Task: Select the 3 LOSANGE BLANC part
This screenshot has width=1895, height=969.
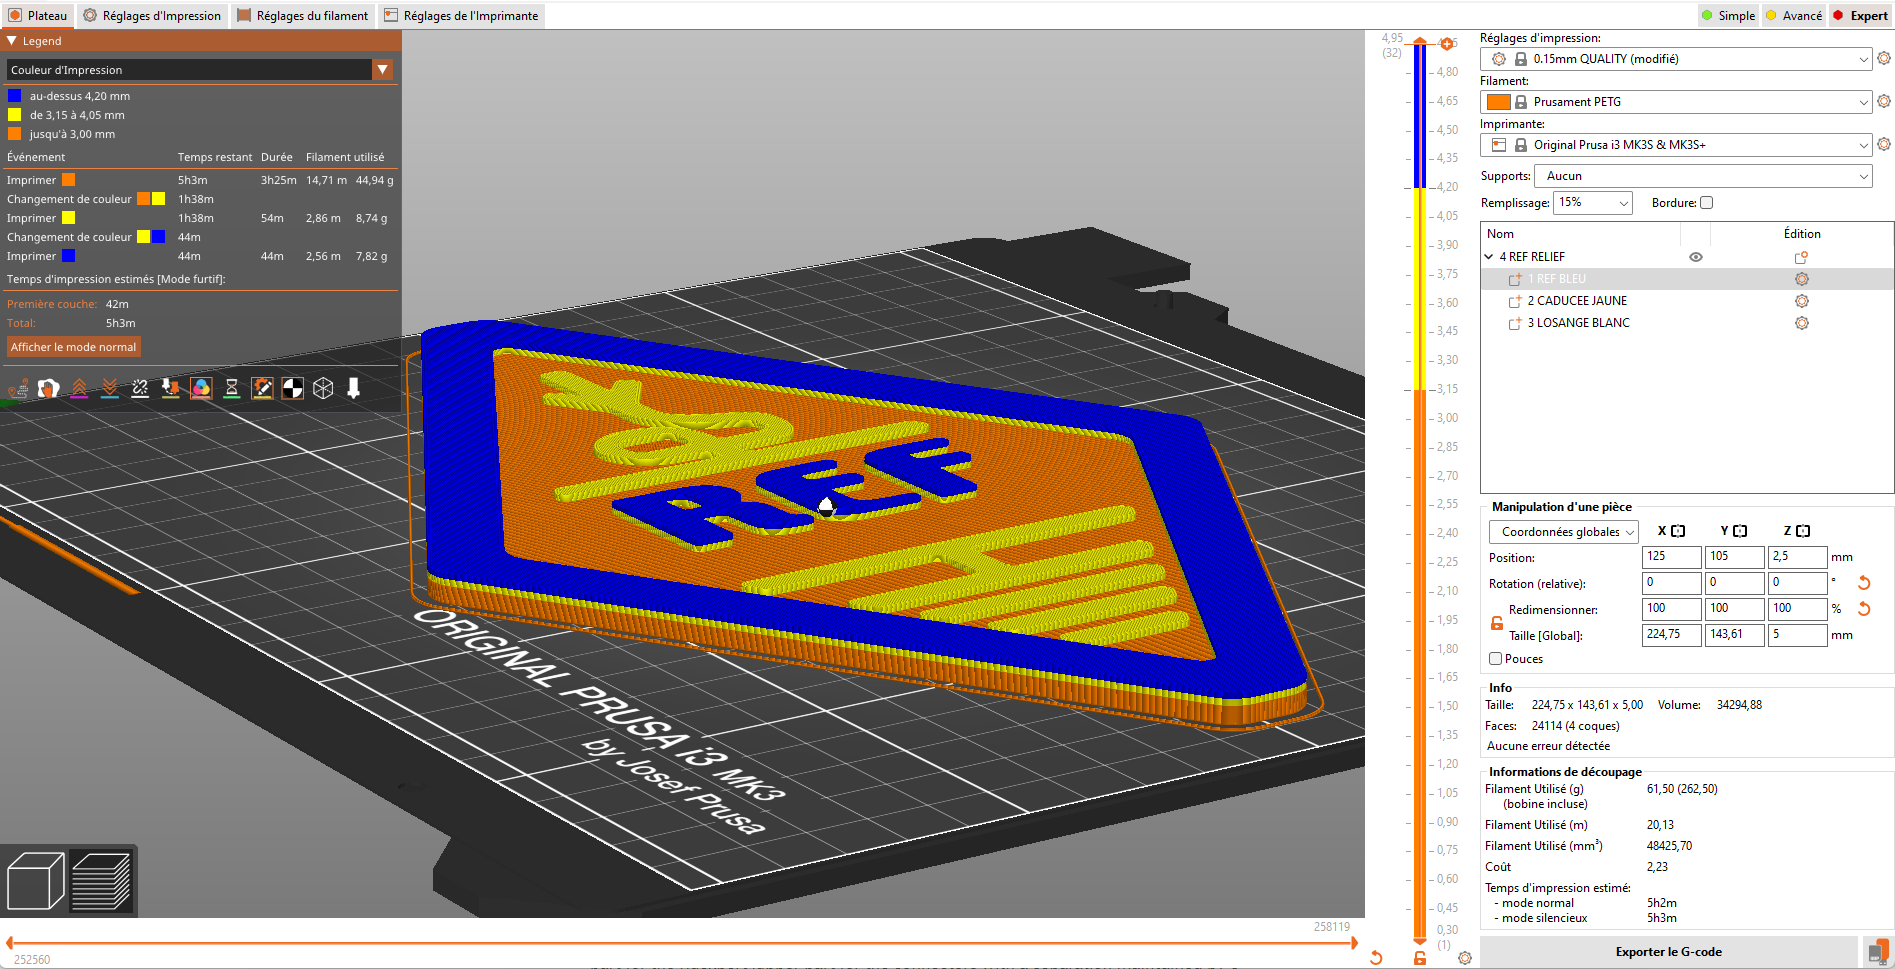Action: [1578, 323]
